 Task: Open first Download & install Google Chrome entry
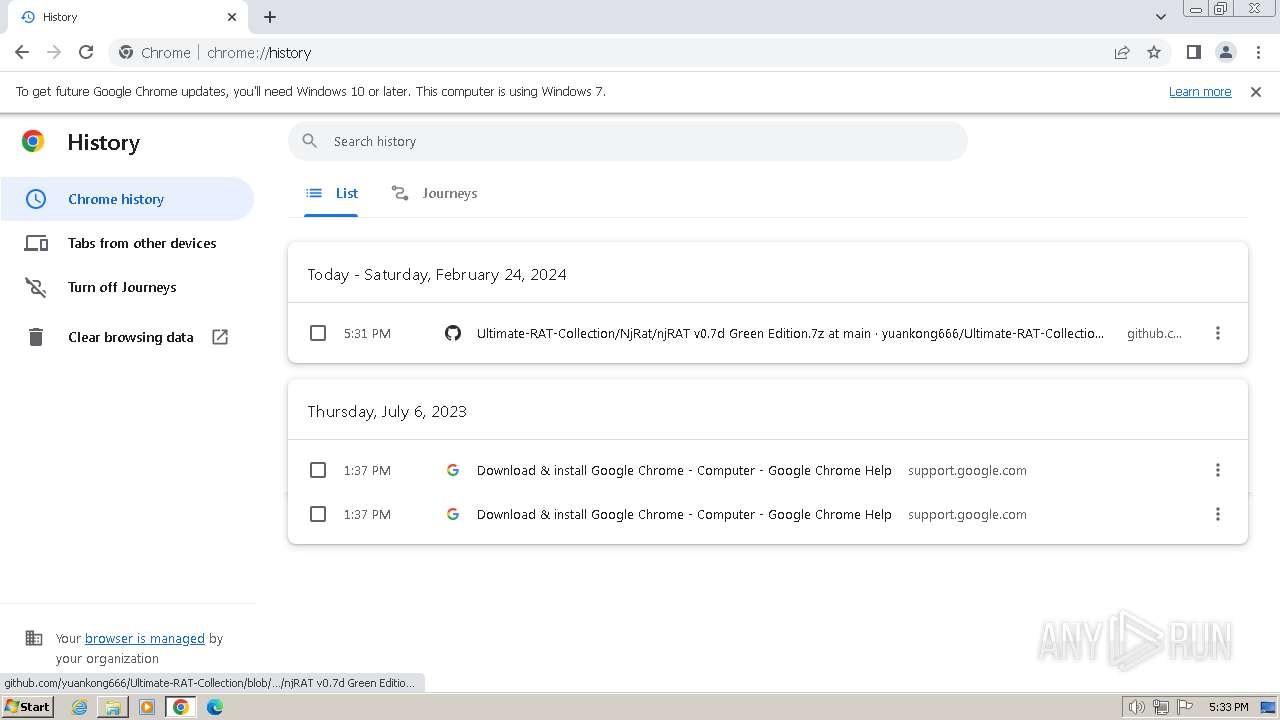(684, 470)
